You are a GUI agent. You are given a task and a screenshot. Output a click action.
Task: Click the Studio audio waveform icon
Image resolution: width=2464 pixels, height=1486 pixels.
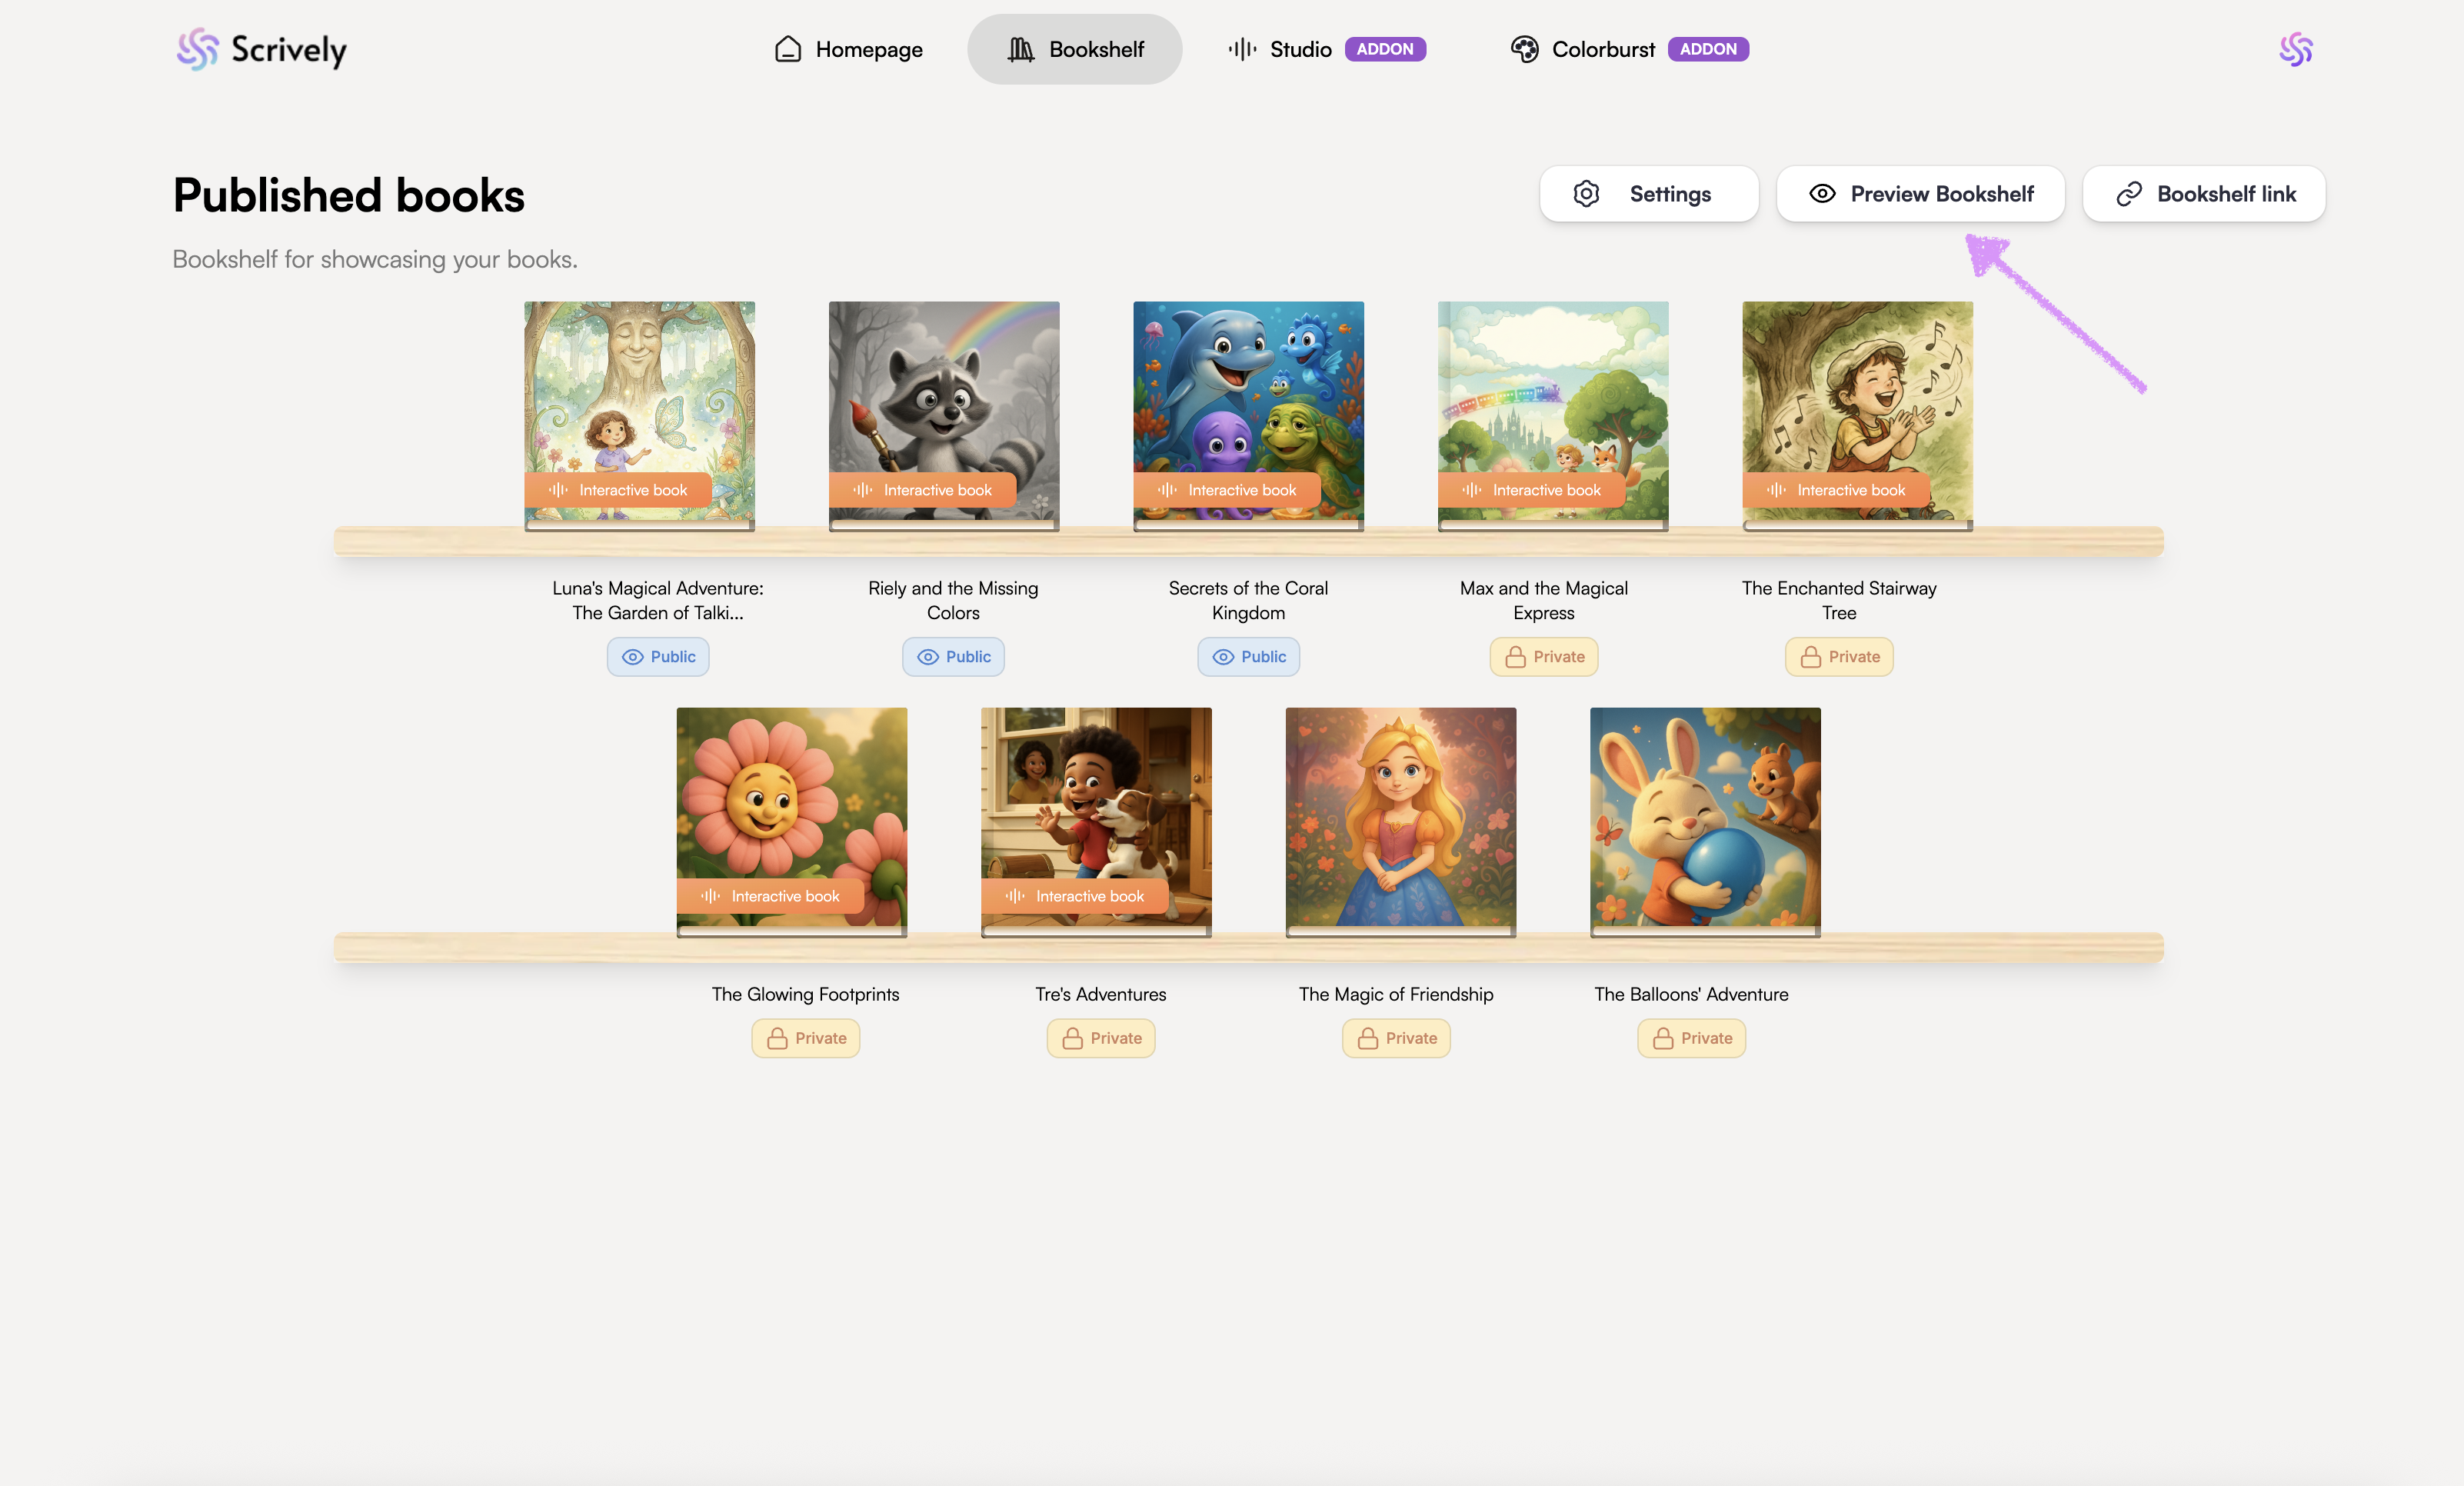(1242, 49)
